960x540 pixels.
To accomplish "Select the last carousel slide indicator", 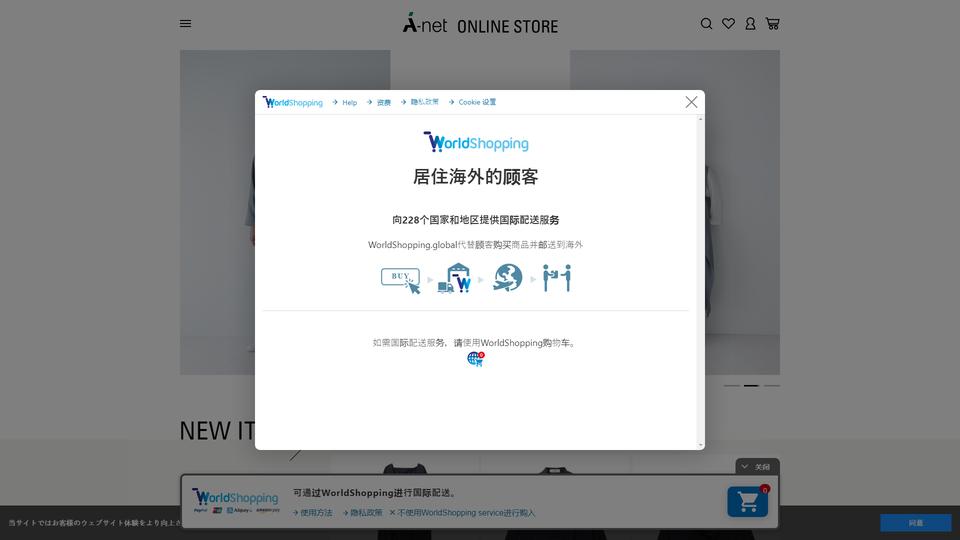I will (772, 386).
